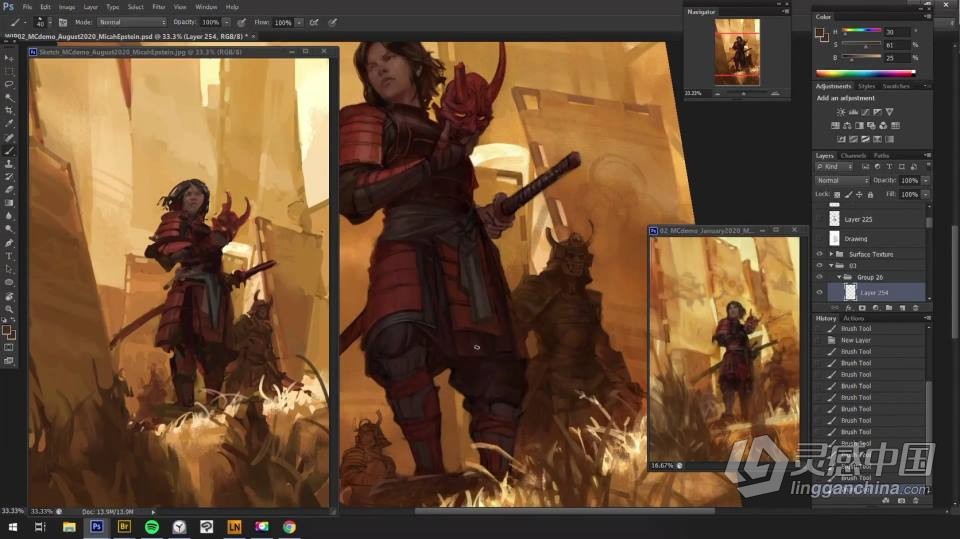Open the brush panel toggle in options bar
Viewport: 960px width, 539px height.
[62, 23]
